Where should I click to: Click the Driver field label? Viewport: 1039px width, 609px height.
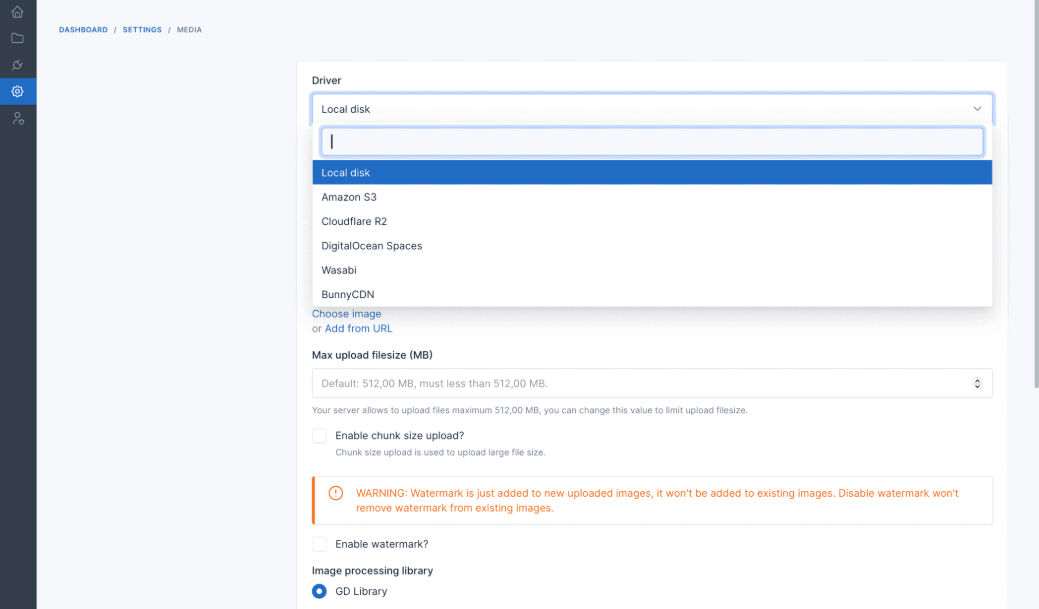[x=327, y=80]
